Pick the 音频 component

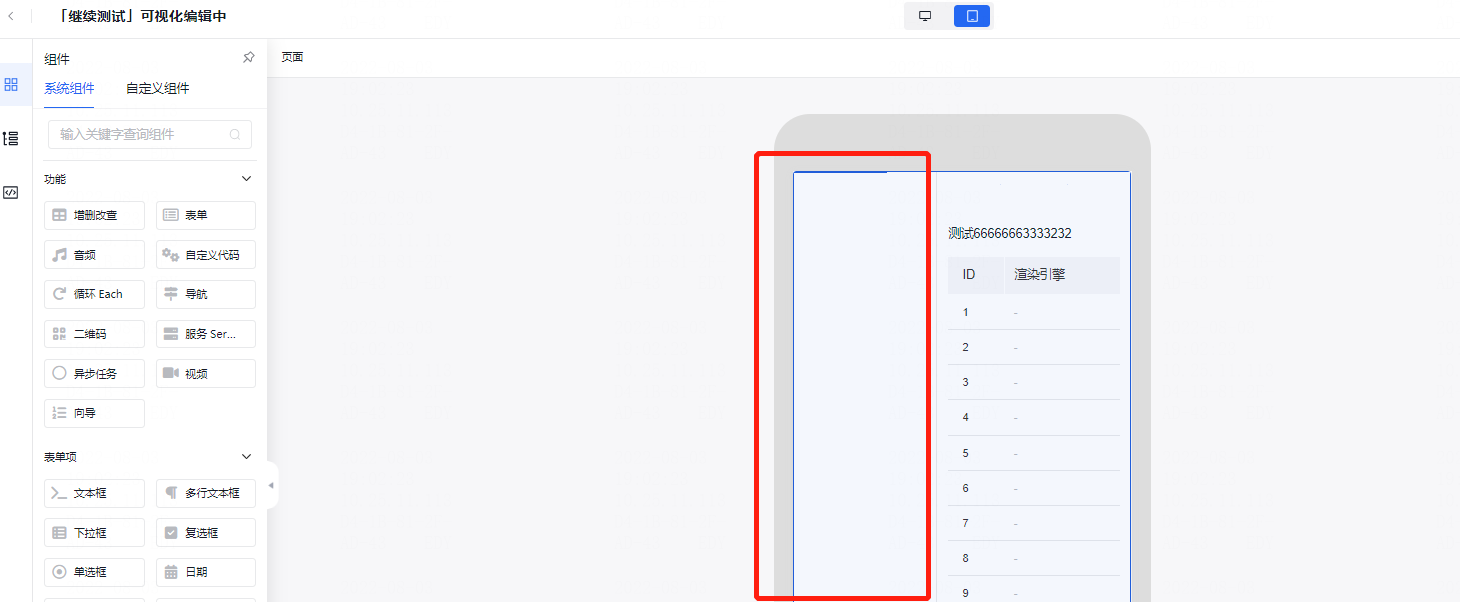point(95,255)
